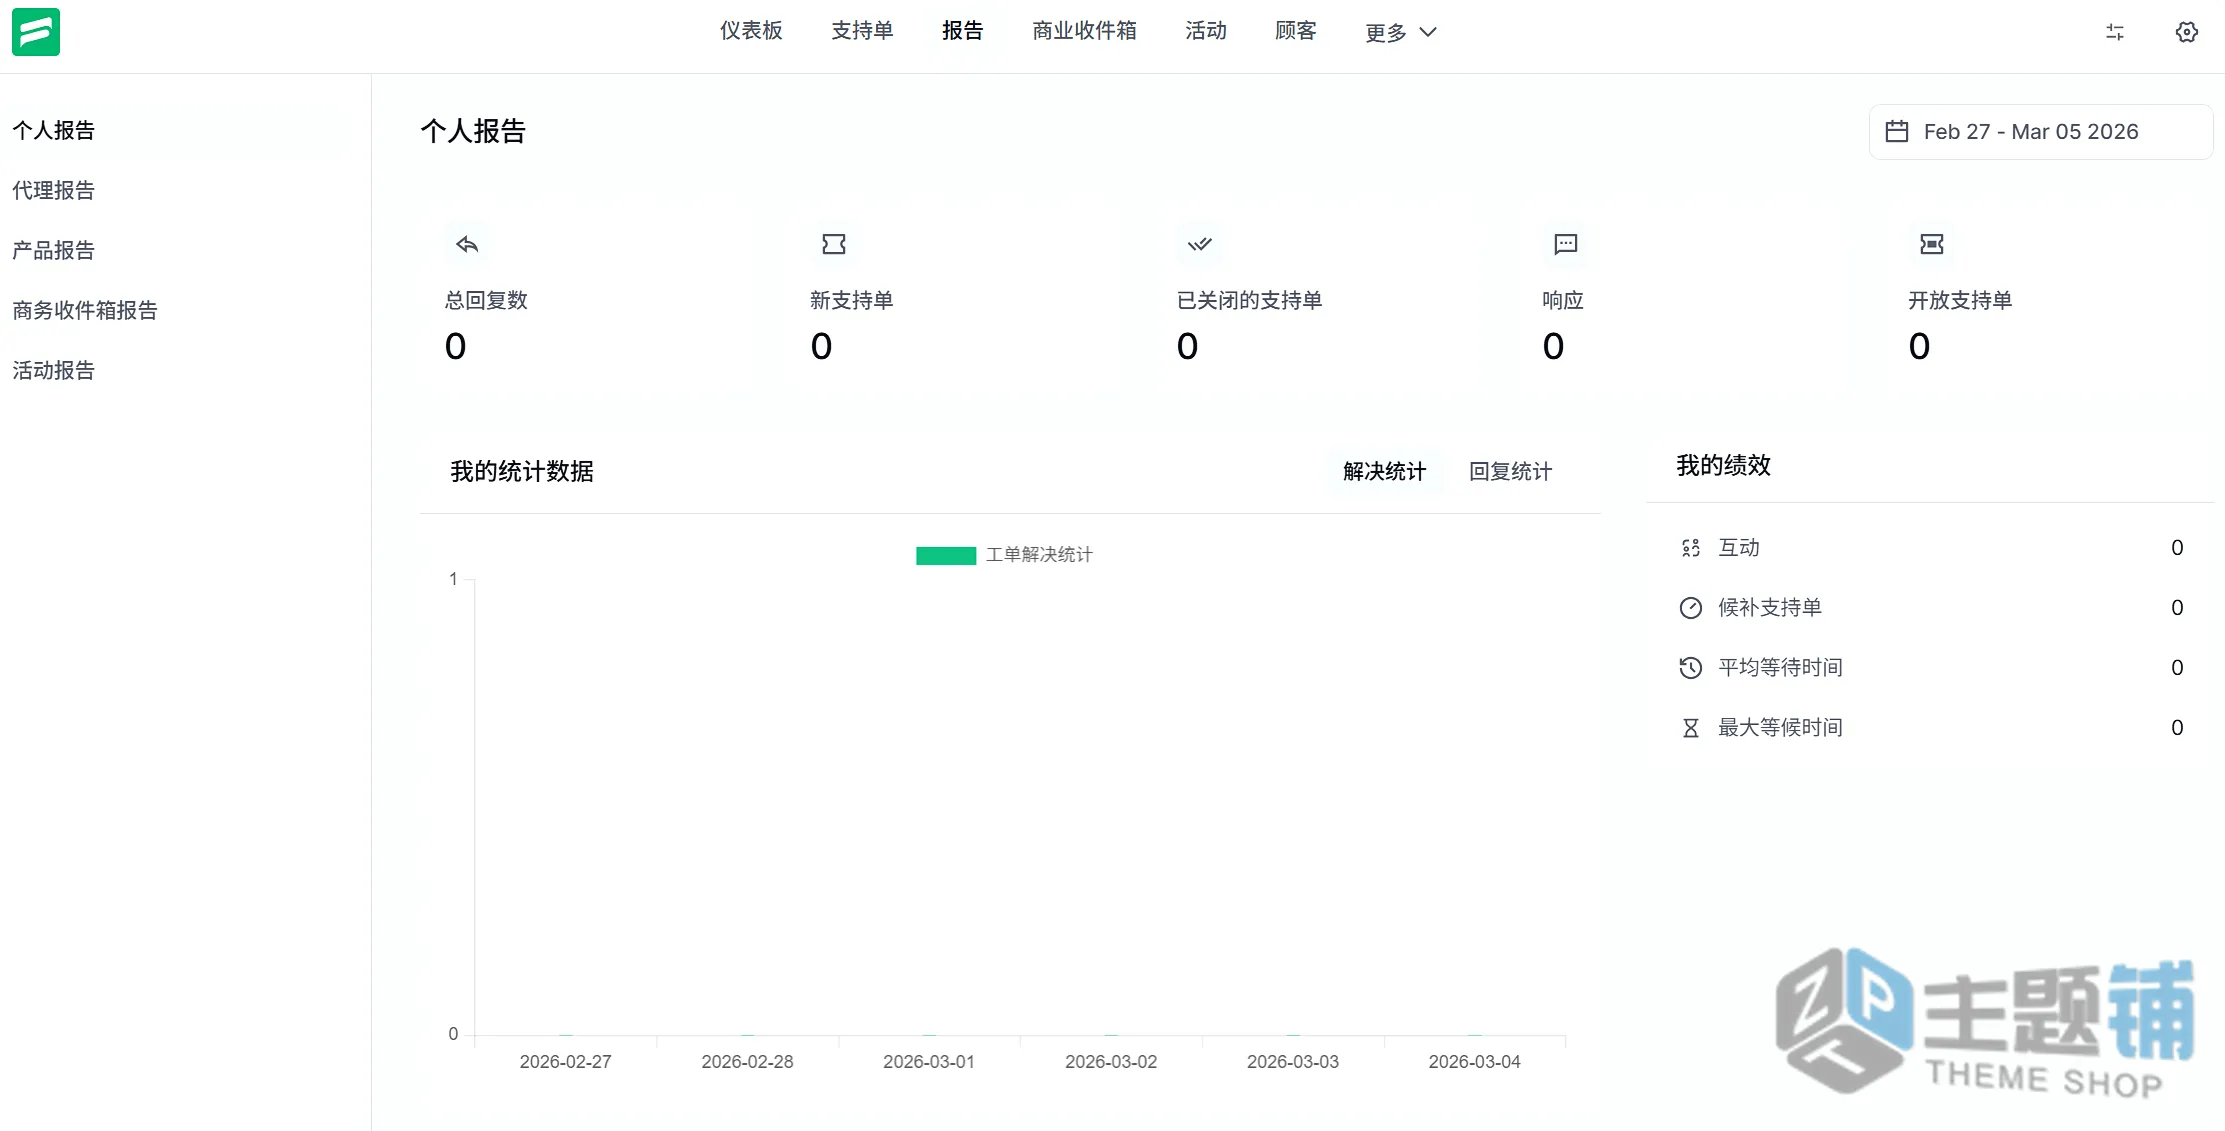Click the 我的绩效 heading
The image size is (2225, 1131).
coord(1723,465)
